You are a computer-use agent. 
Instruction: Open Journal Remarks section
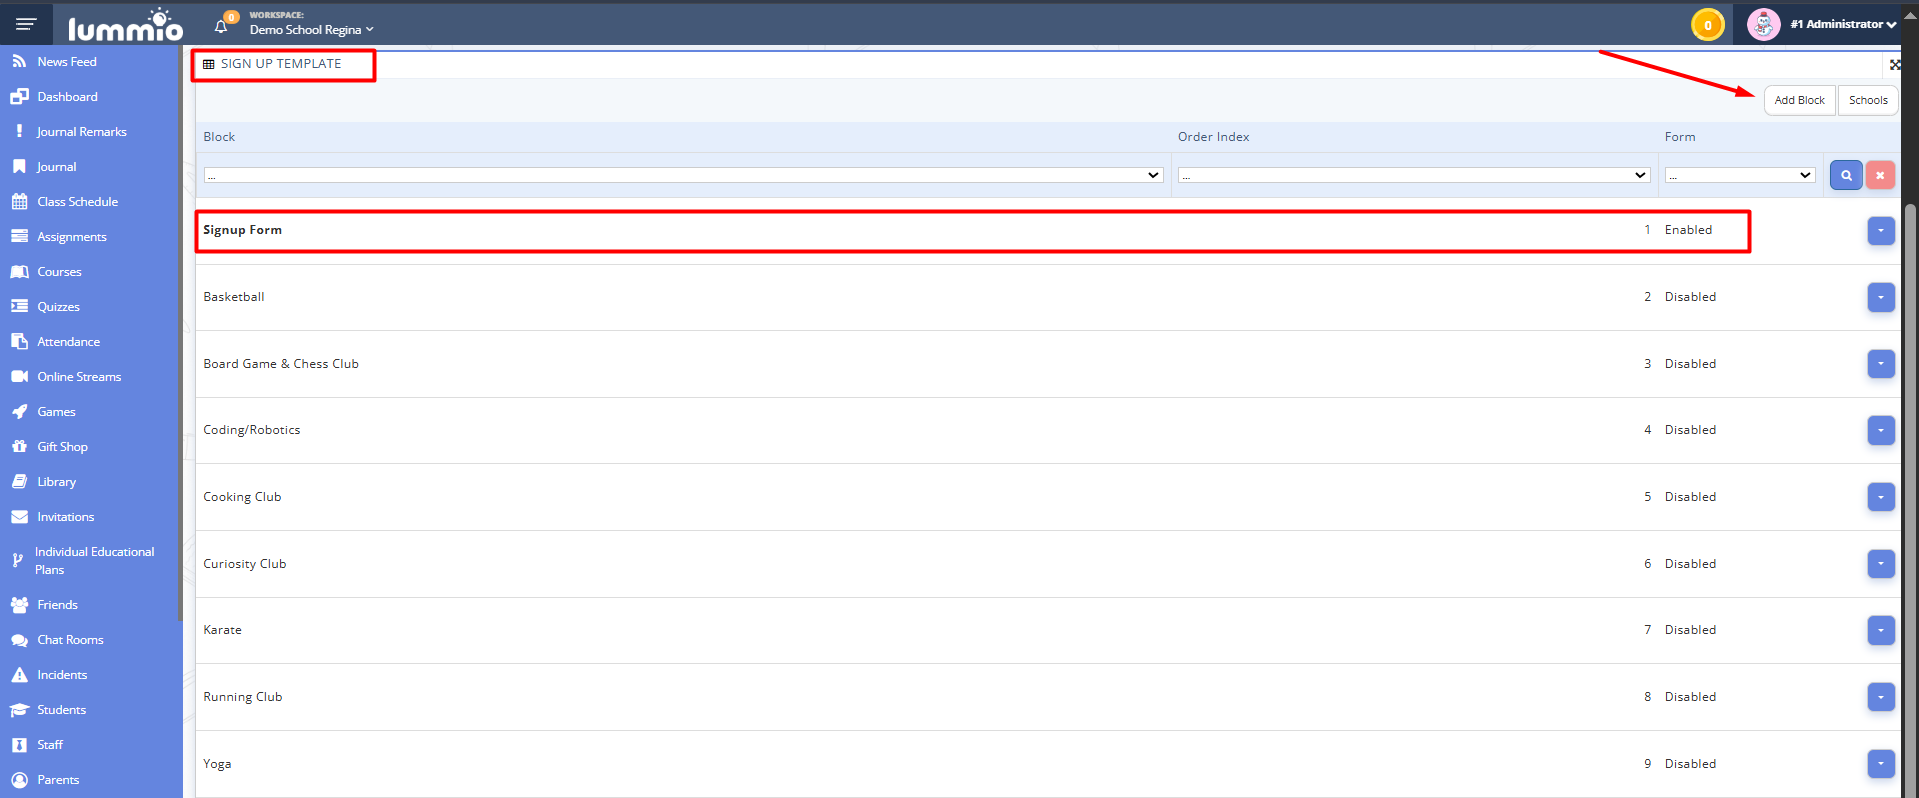pyautogui.click(x=82, y=132)
